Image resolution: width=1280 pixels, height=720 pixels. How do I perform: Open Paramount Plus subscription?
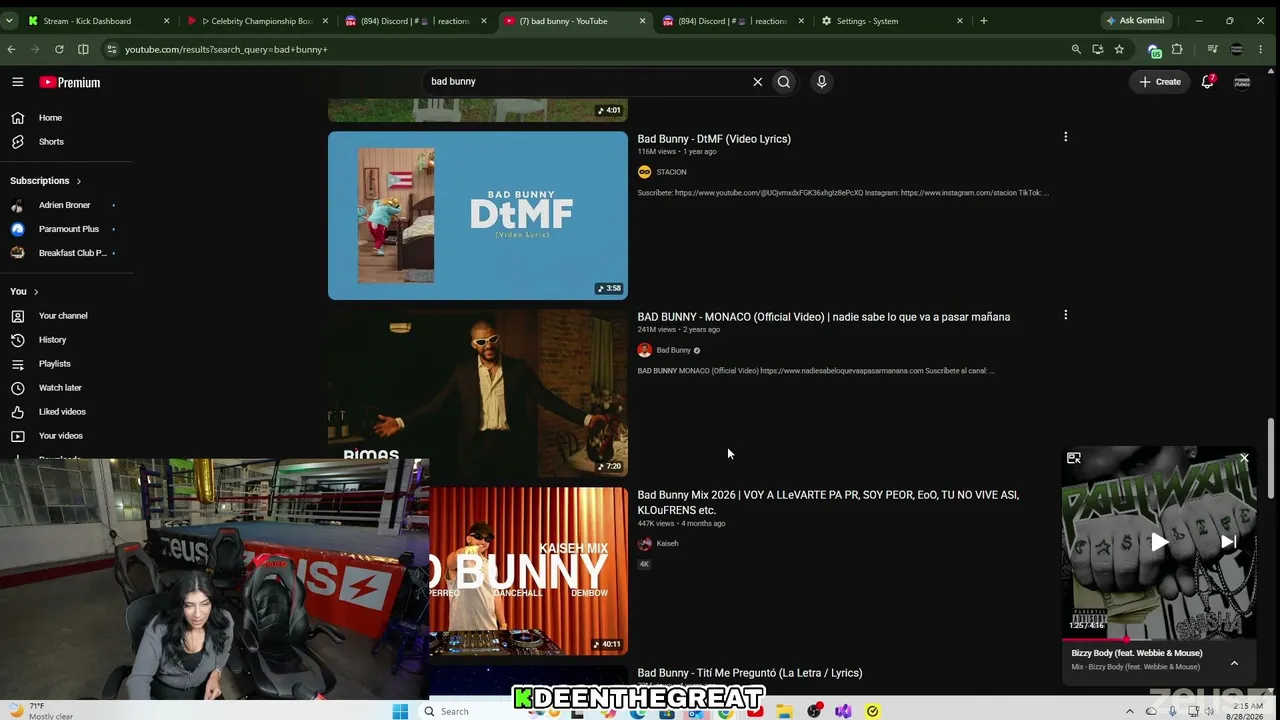(68, 229)
